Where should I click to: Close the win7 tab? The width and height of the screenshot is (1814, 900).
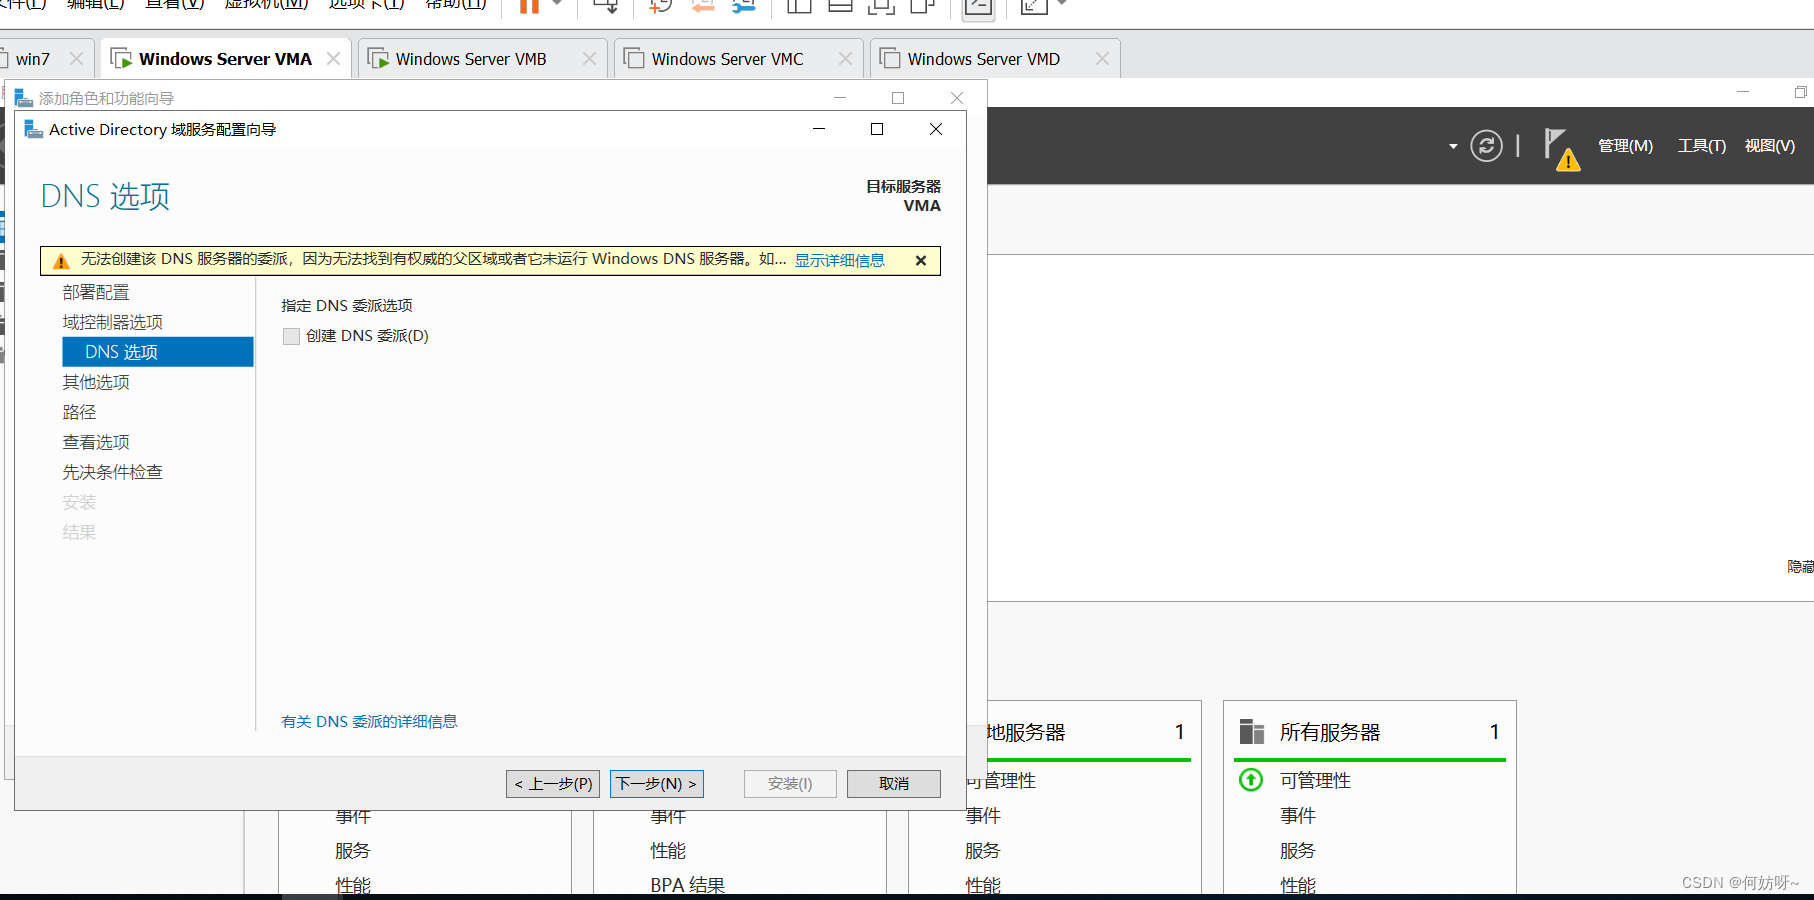[76, 59]
